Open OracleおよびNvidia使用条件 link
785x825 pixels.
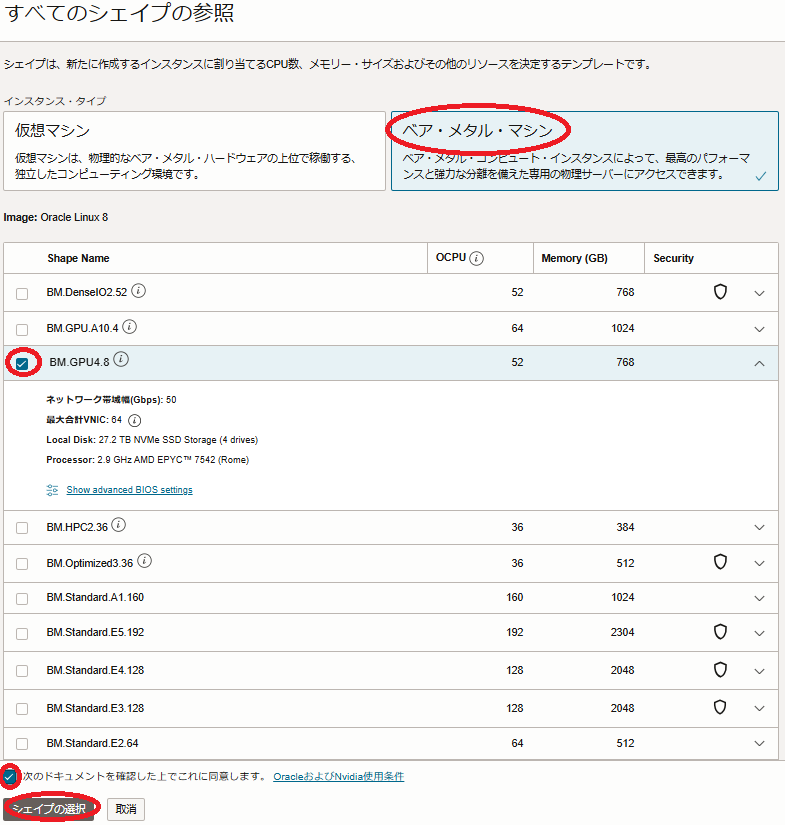click(x=338, y=776)
